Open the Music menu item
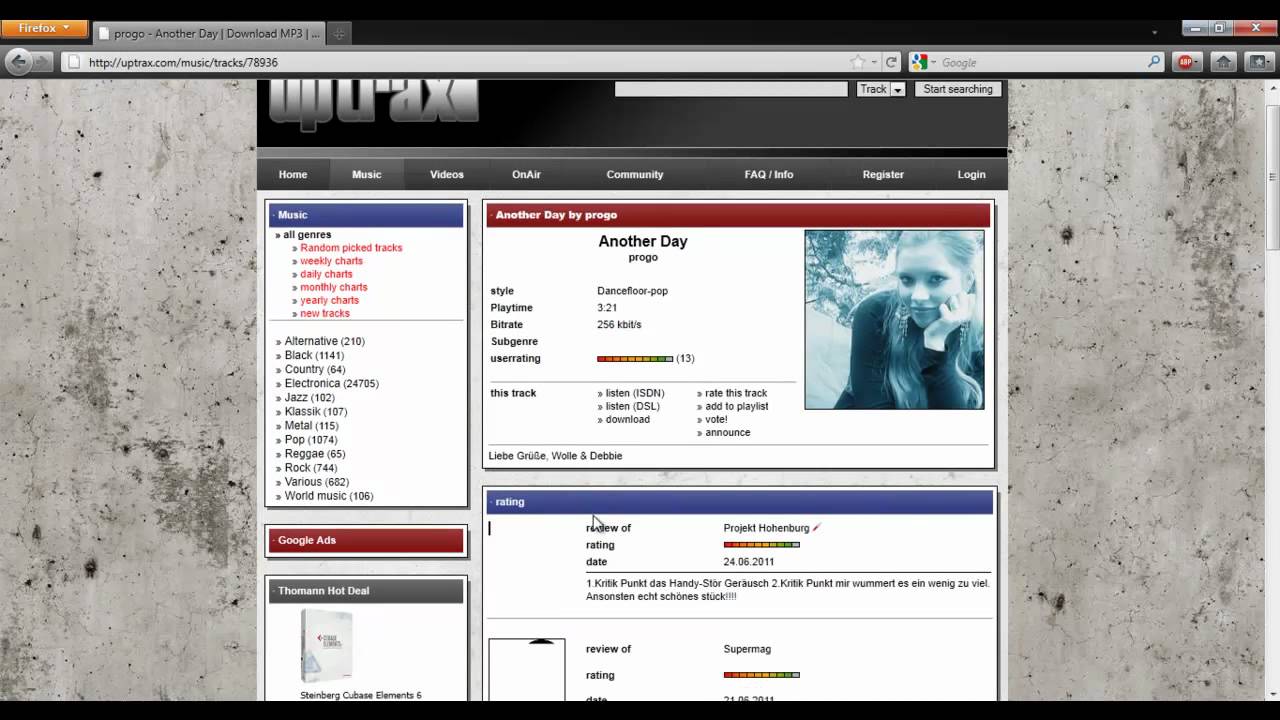 367,174
